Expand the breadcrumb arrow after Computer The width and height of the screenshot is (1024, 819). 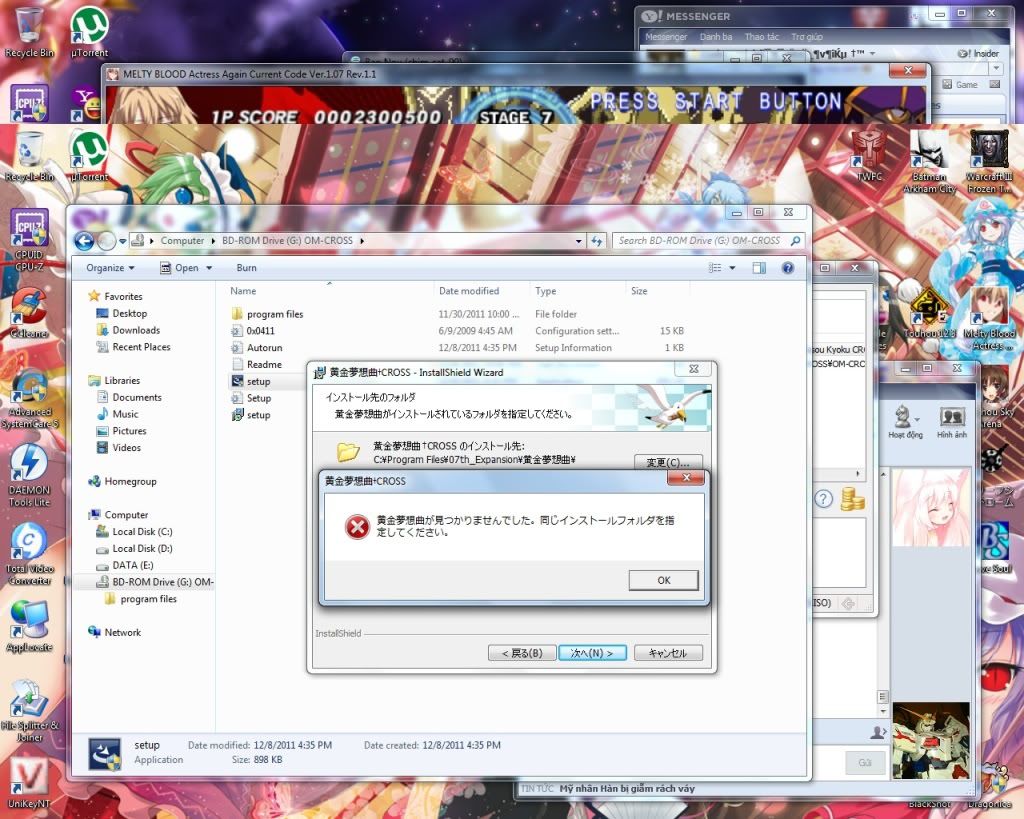coord(214,241)
